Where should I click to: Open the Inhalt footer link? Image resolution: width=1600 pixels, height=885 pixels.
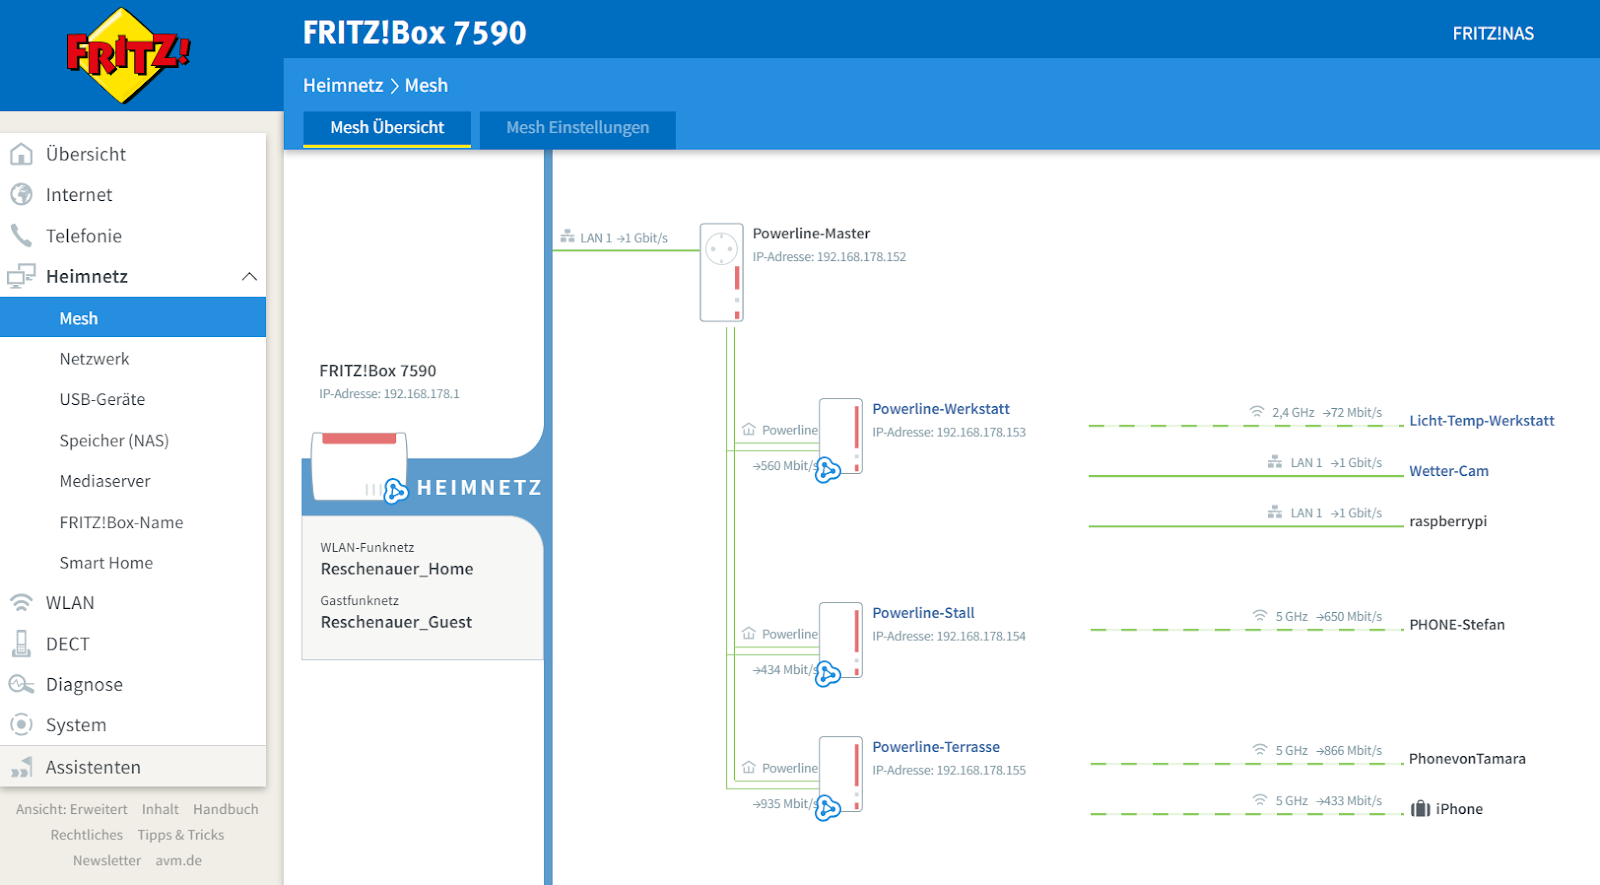point(160,809)
